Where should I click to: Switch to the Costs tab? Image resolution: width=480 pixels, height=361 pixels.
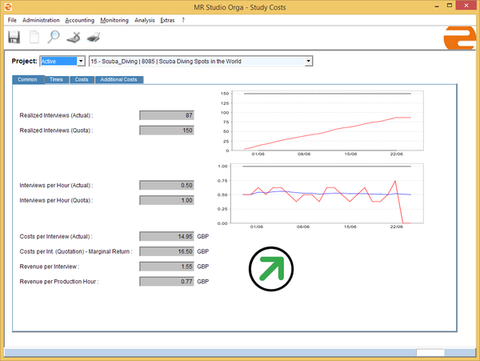pos(82,79)
